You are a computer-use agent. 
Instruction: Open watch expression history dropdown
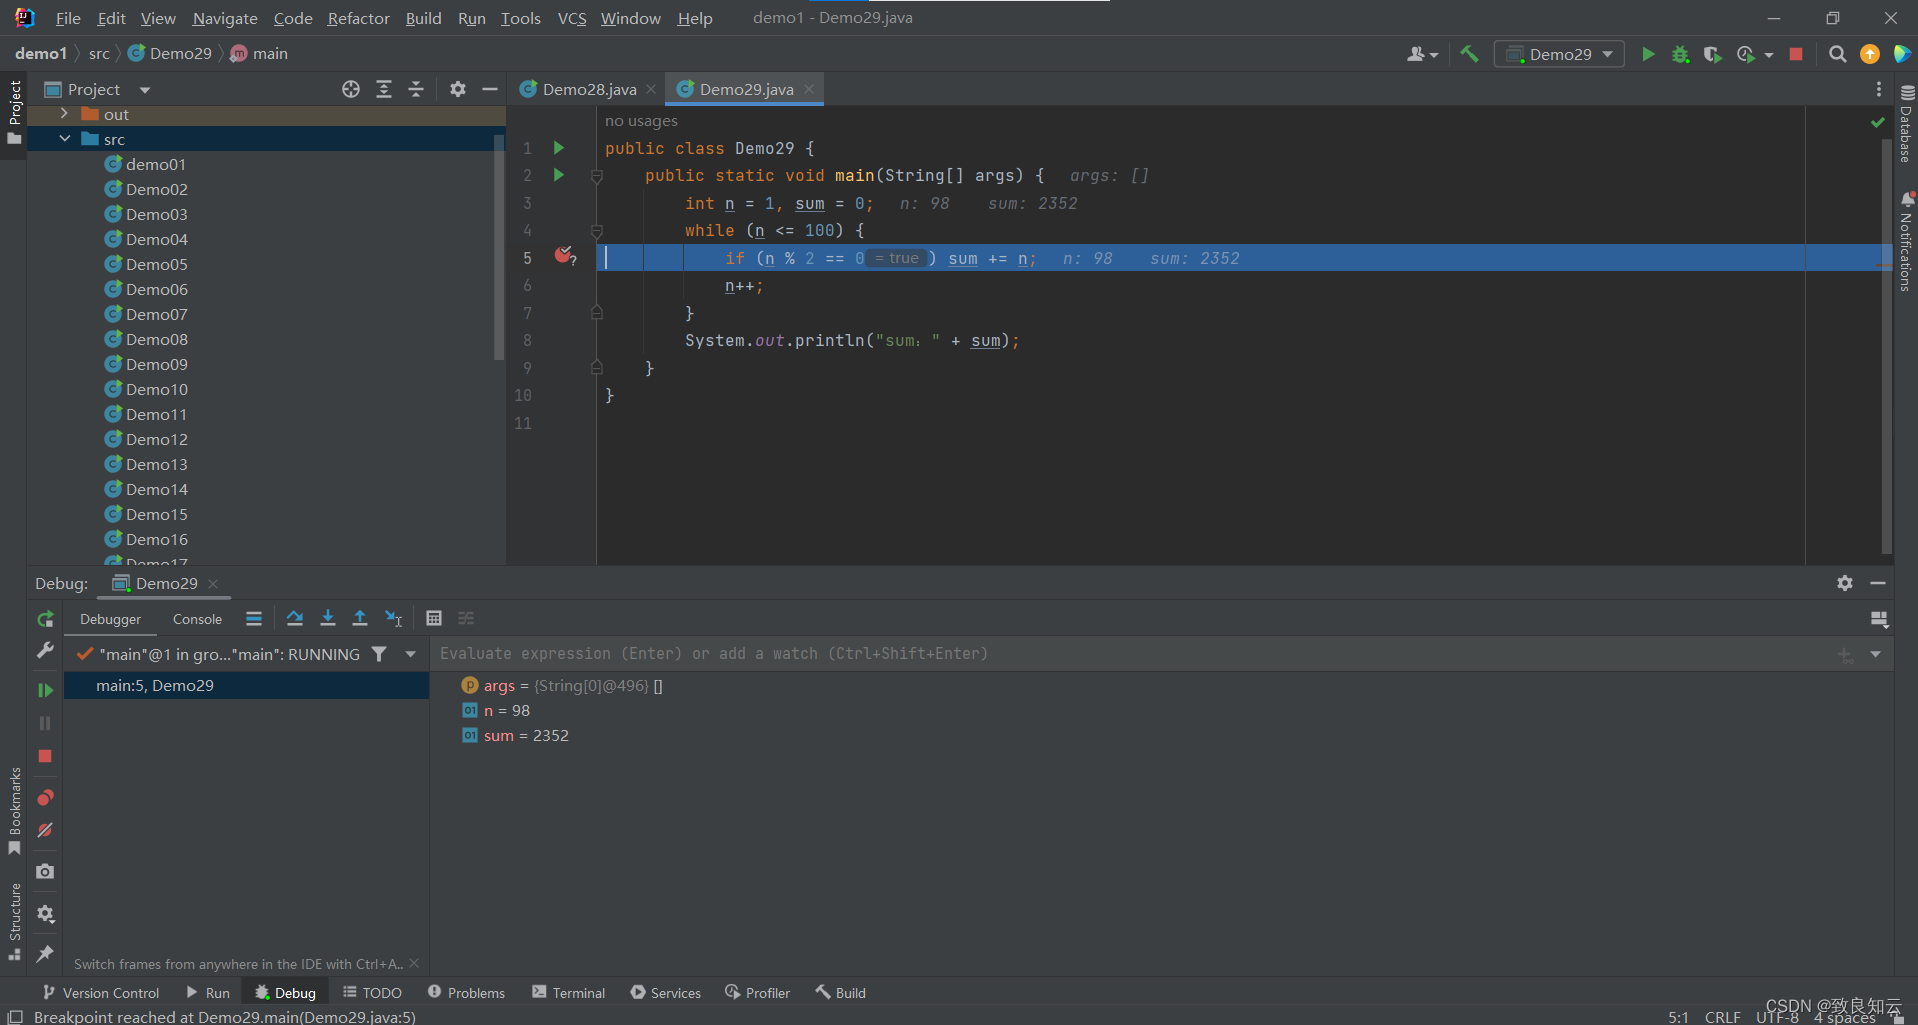tap(1876, 654)
